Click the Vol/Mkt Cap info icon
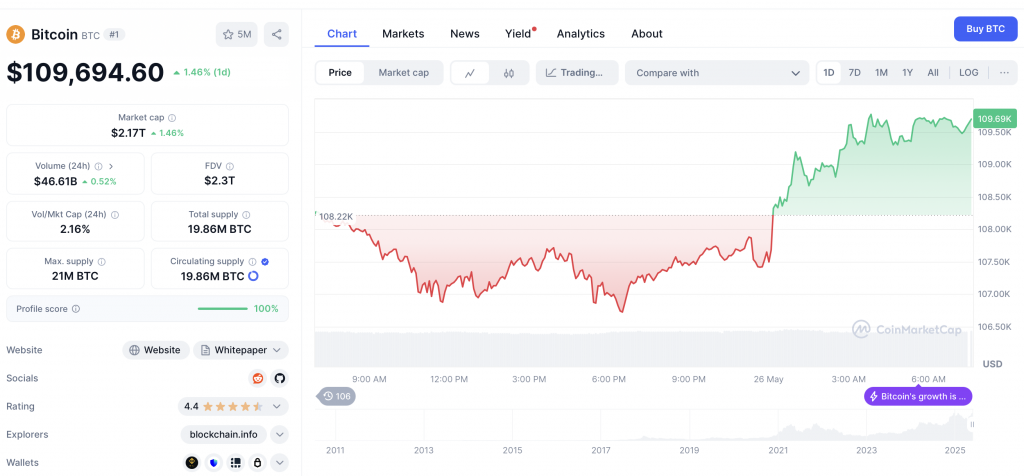Image resolution: width=1024 pixels, height=476 pixels. 115,214
